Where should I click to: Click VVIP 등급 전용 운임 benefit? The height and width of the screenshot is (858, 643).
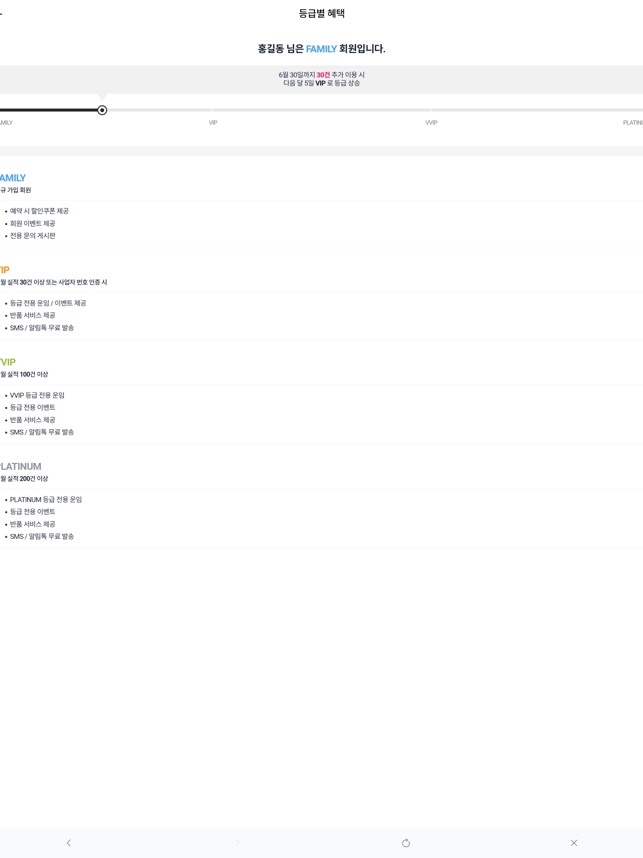coord(37,395)
